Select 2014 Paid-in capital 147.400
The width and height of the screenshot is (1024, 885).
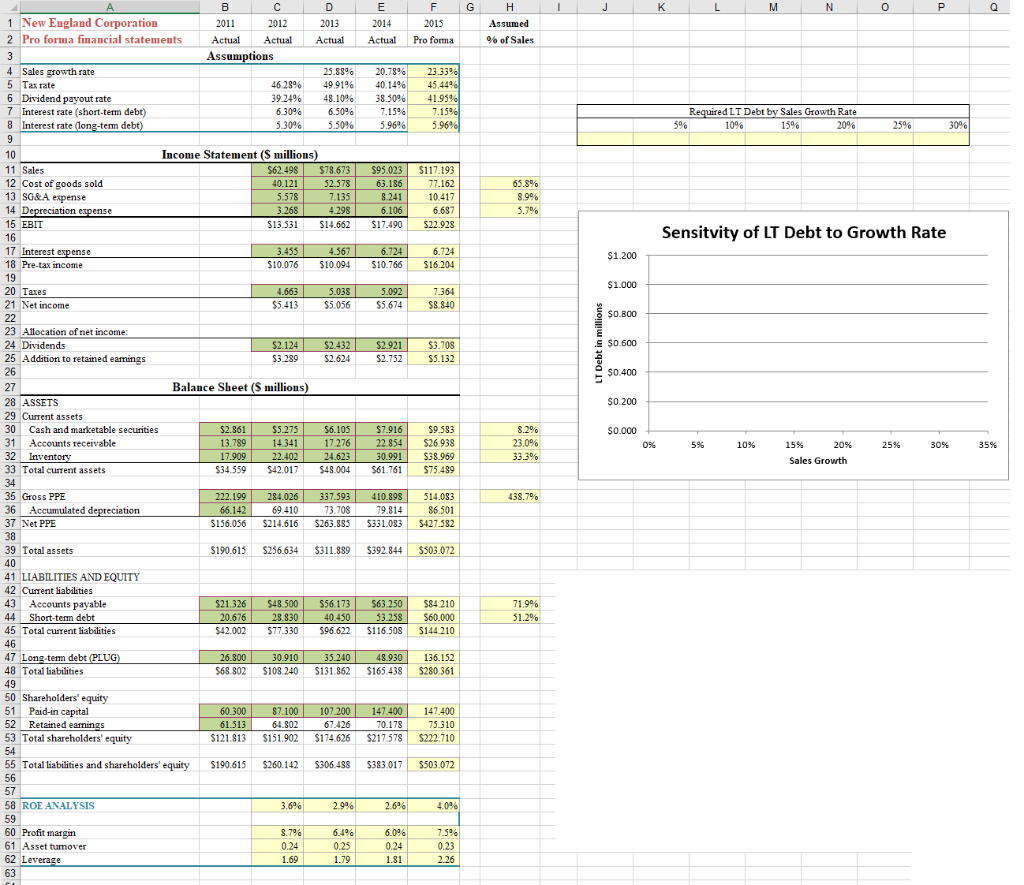coord(381,711)
